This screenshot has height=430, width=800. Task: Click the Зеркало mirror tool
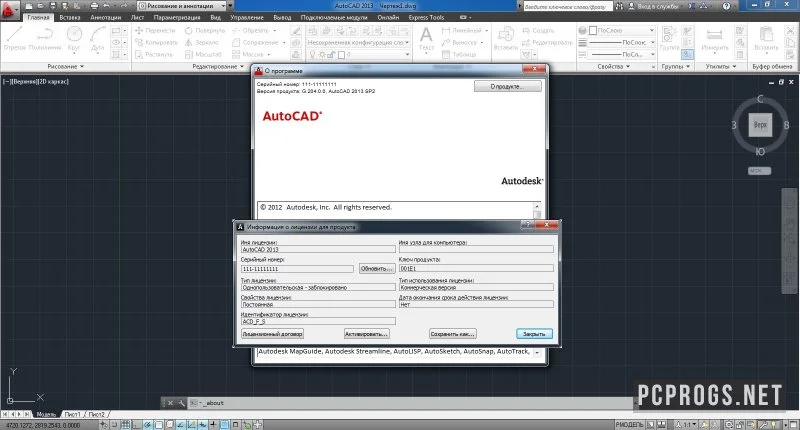[202, 42]
